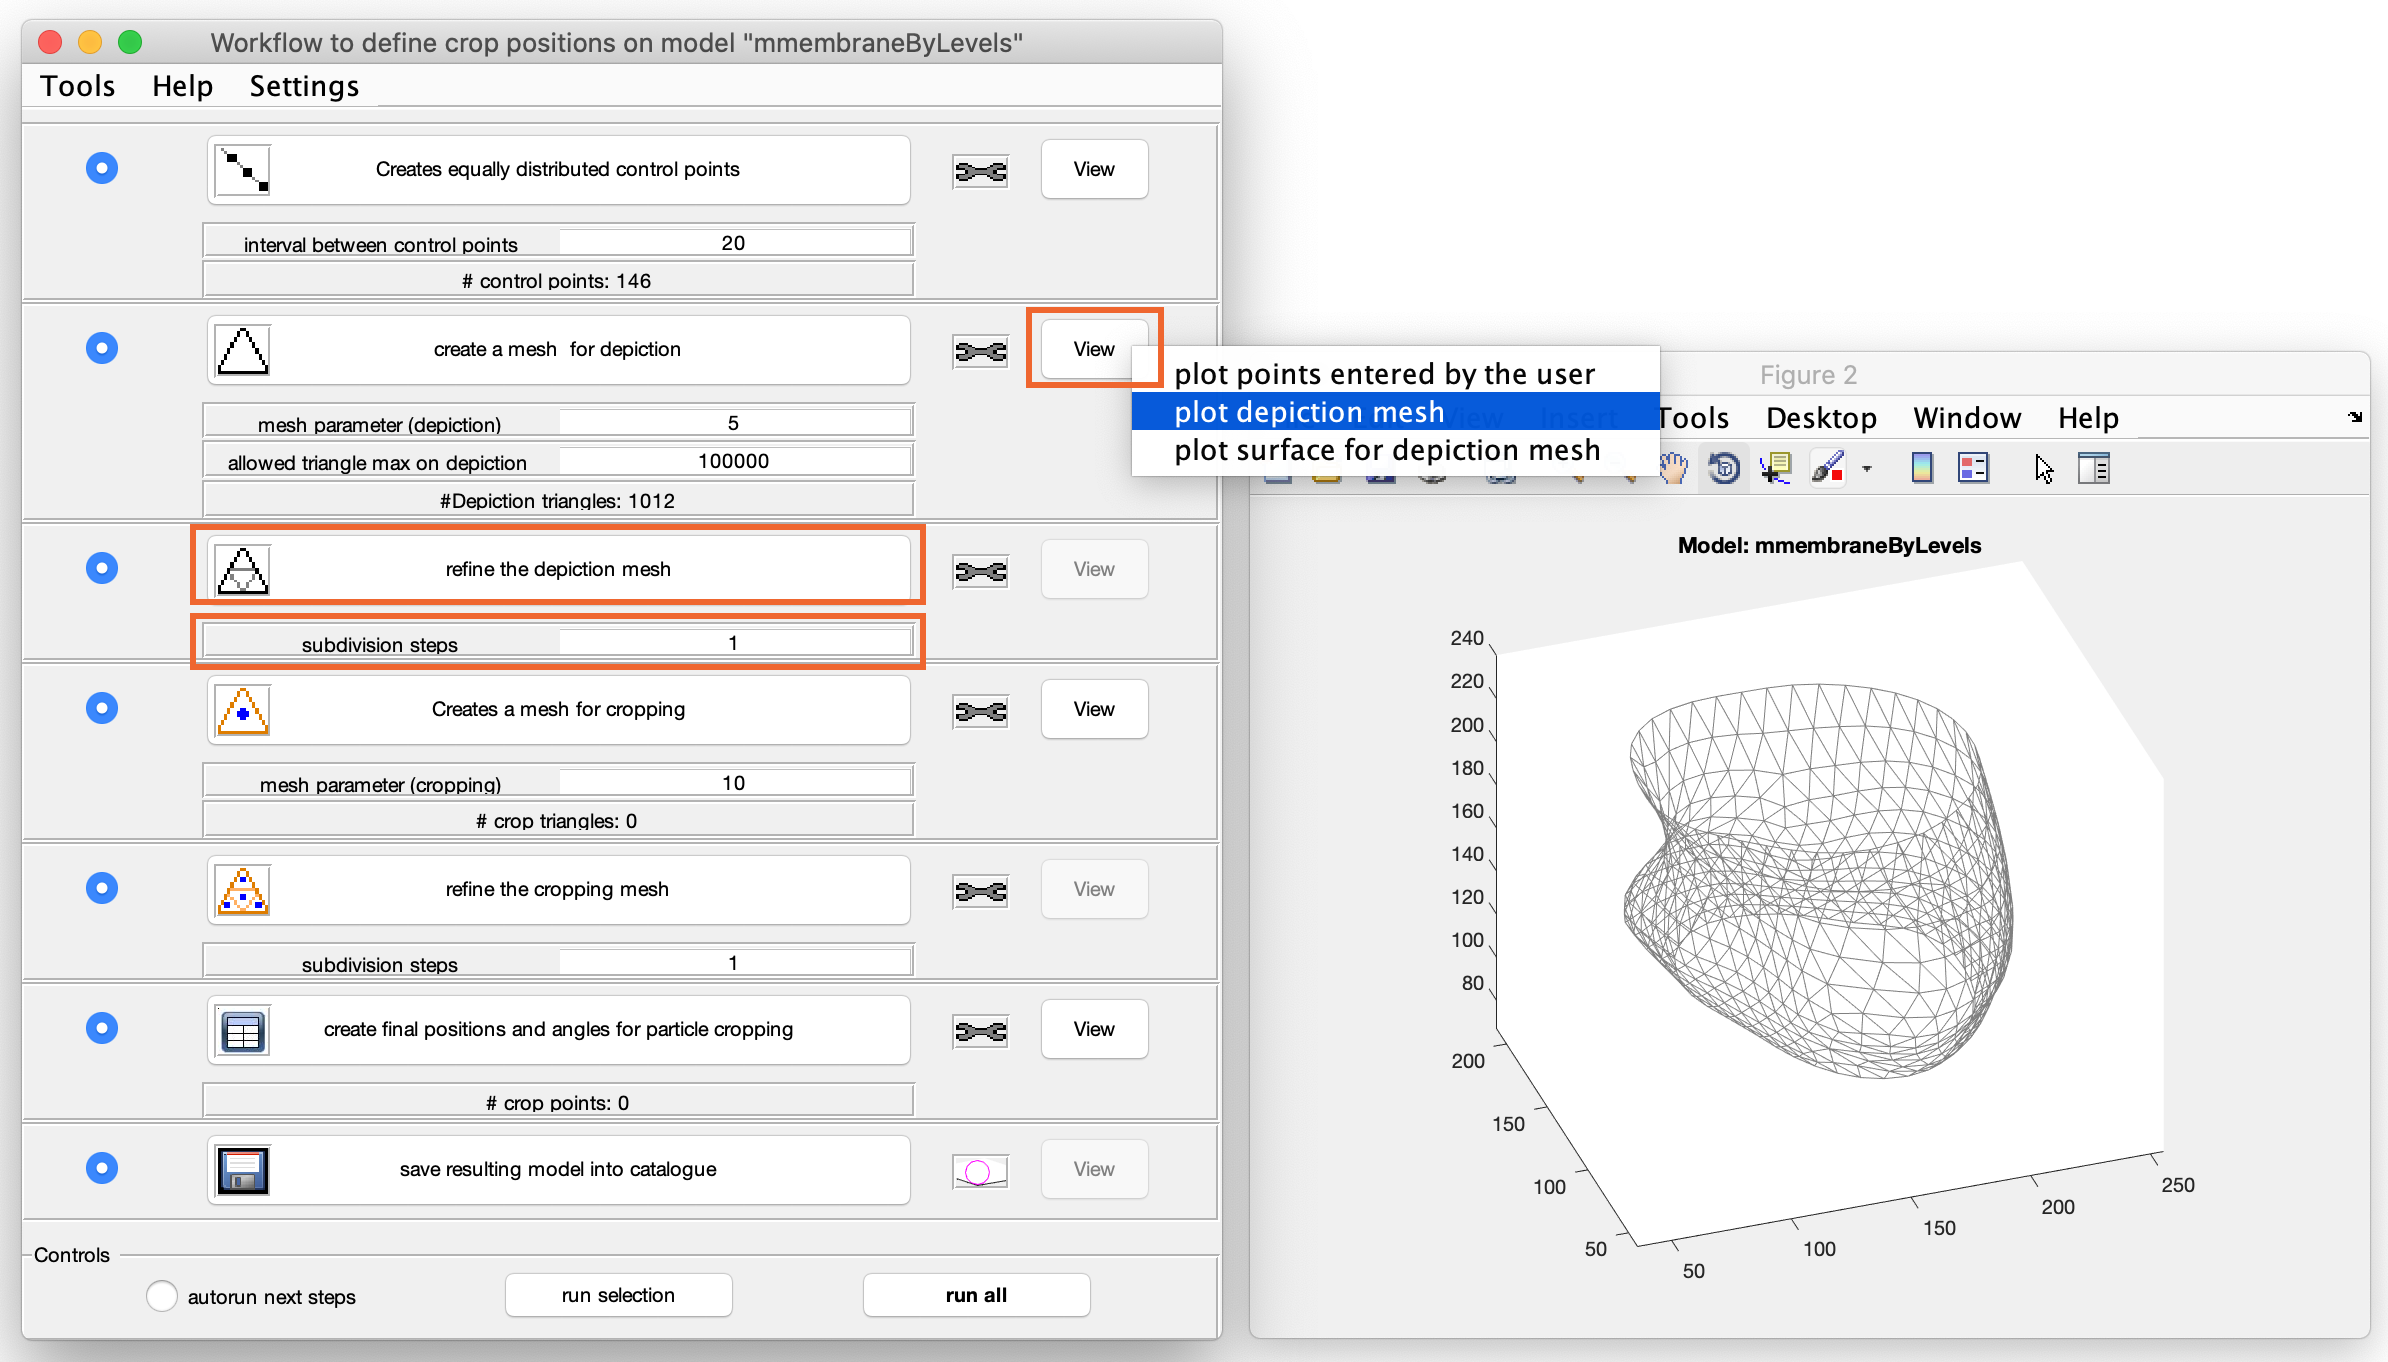The image size is (2388, 1362).
Task: Toggle radio button for 'refine the depiction mesh'
Action: (102, 568)
